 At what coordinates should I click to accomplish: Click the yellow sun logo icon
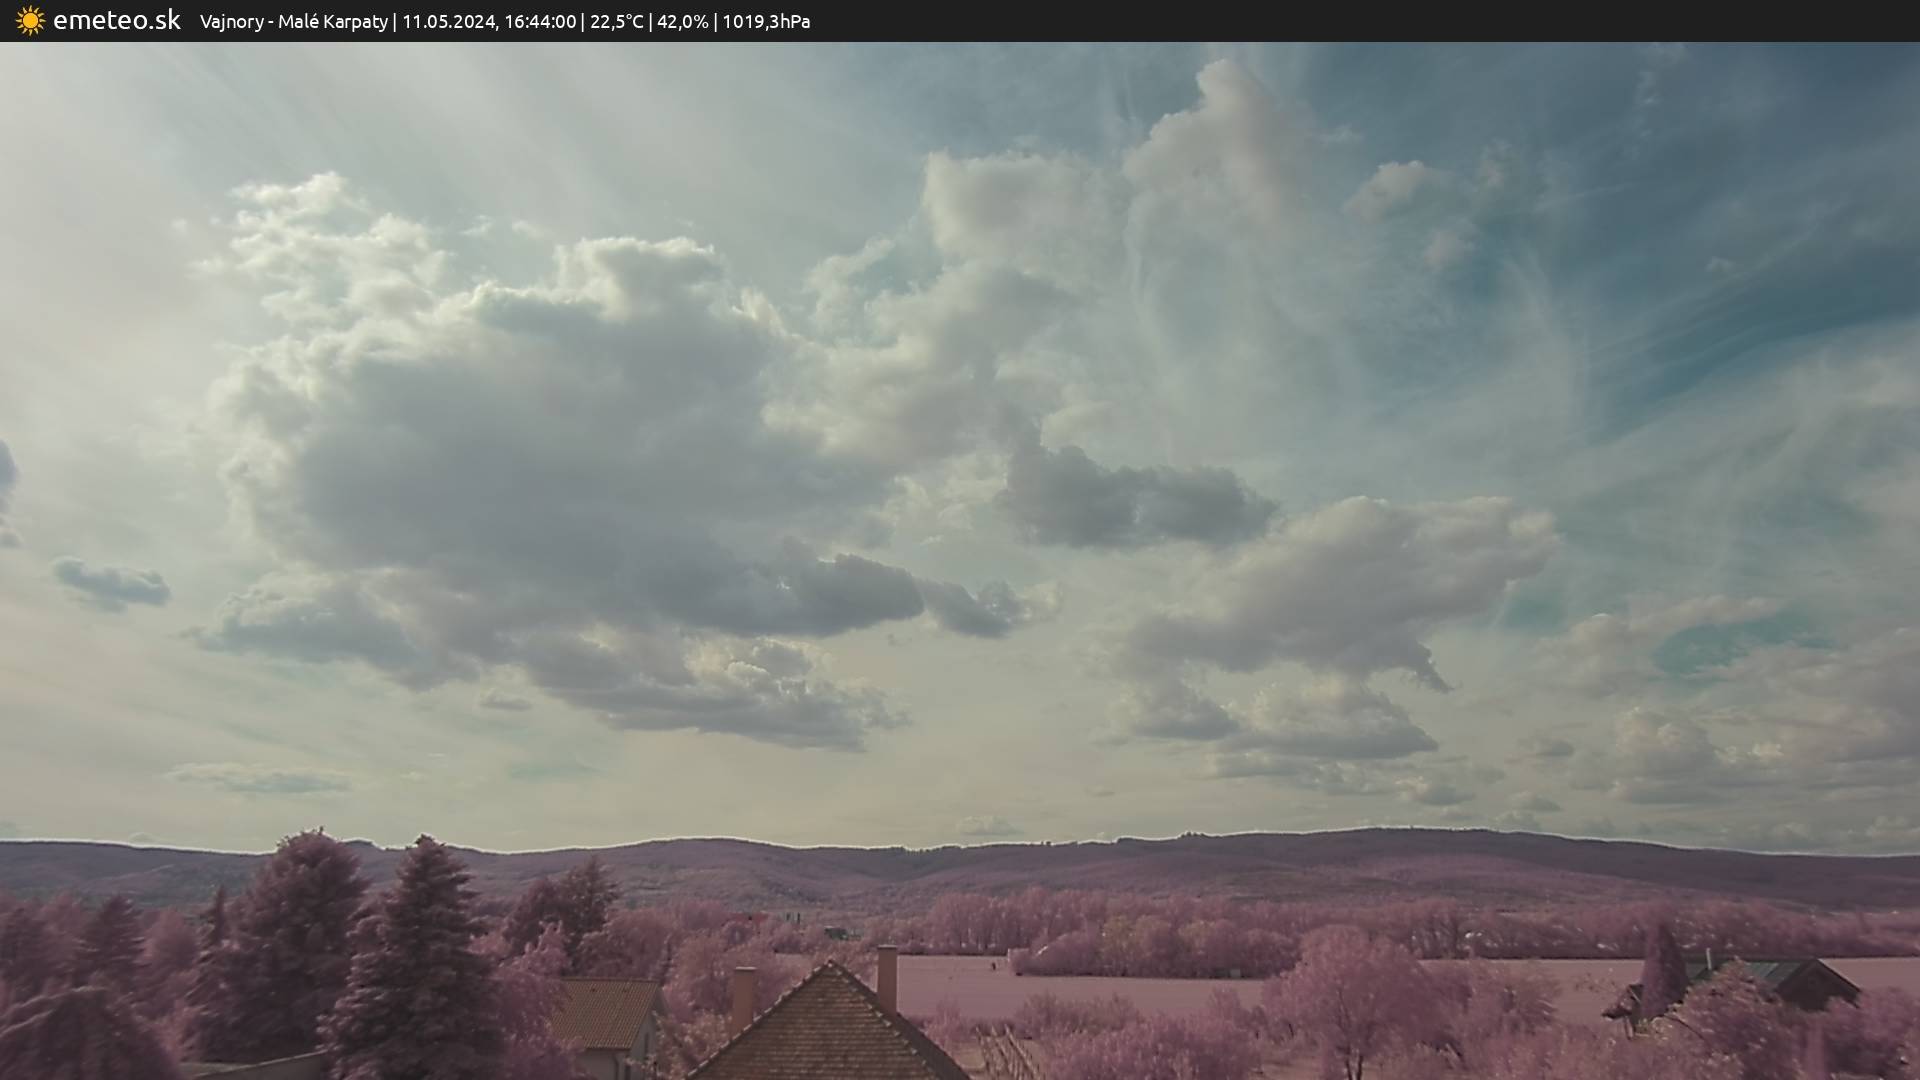[x=30, y=20]
